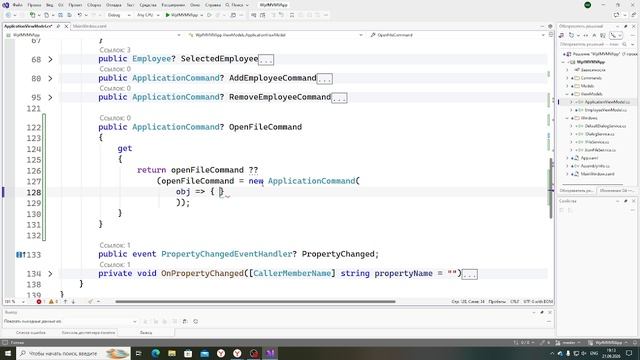Image resolution: width=640 pixels, height=360 pixels.
Task: Pin the ApplicationViewModel.cs tab
Action: 58,26
